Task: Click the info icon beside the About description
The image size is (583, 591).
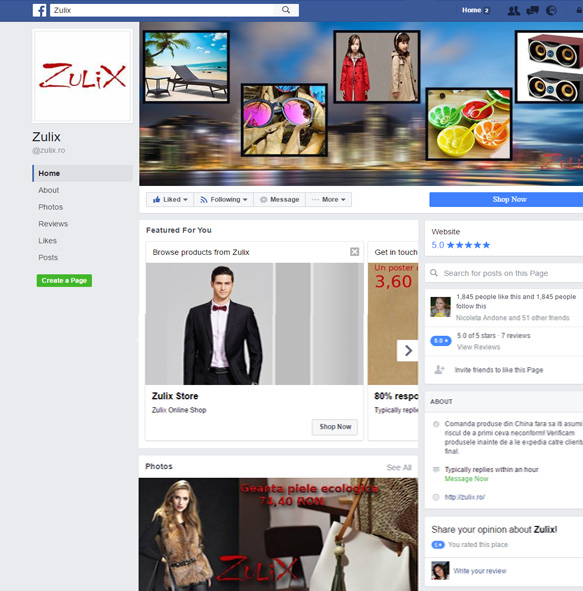Action: coord(436,424)
